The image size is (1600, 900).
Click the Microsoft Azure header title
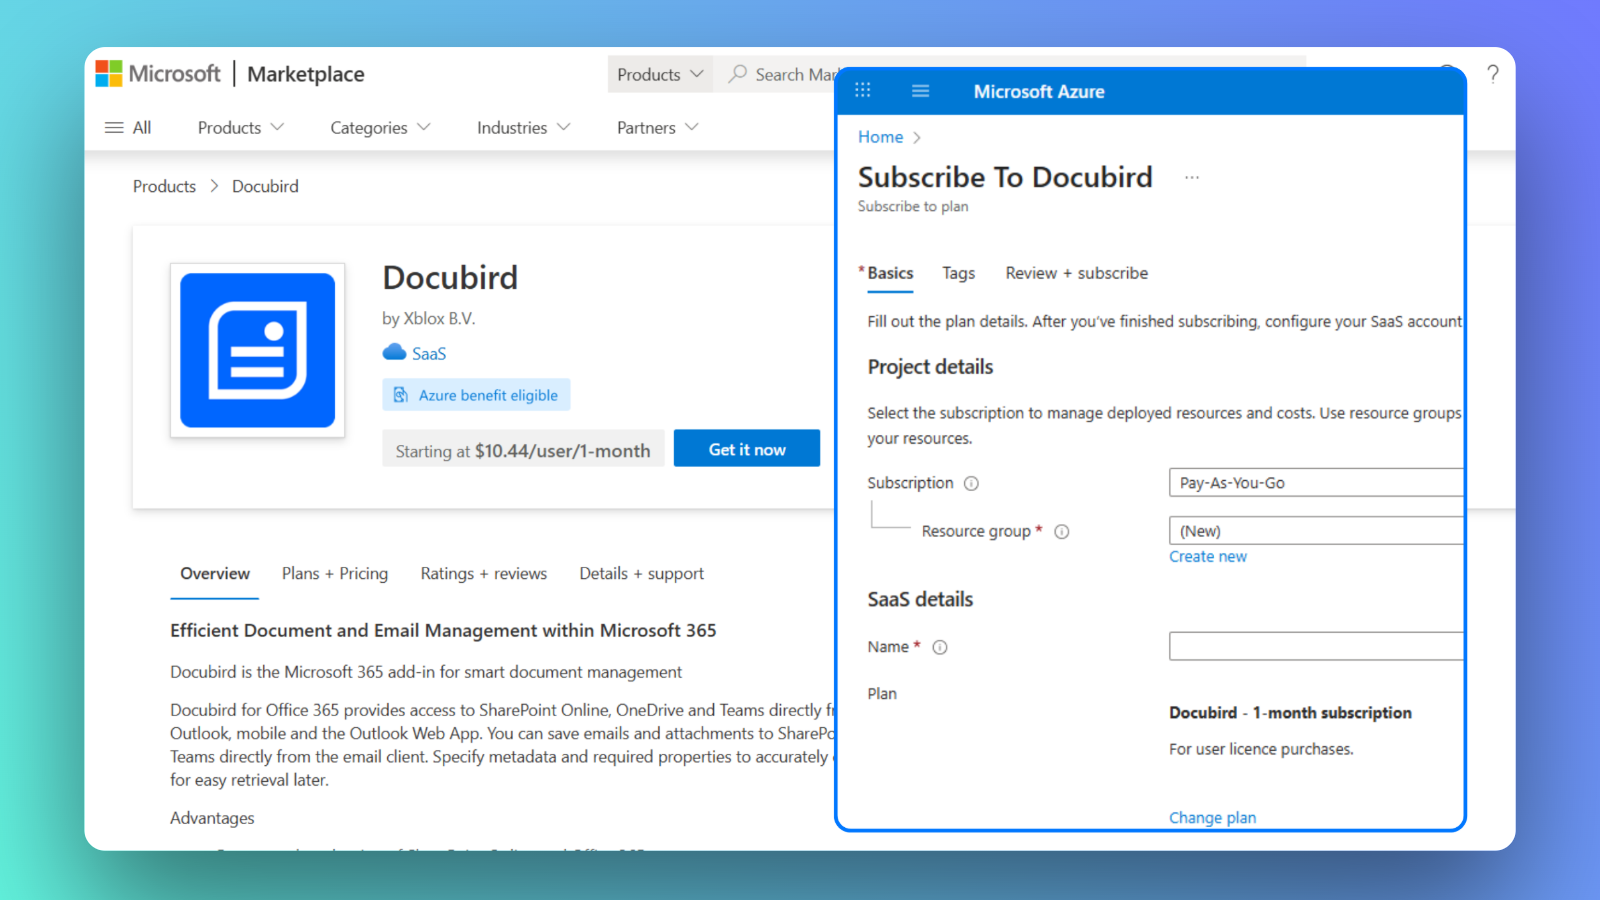coord(1040,91)
